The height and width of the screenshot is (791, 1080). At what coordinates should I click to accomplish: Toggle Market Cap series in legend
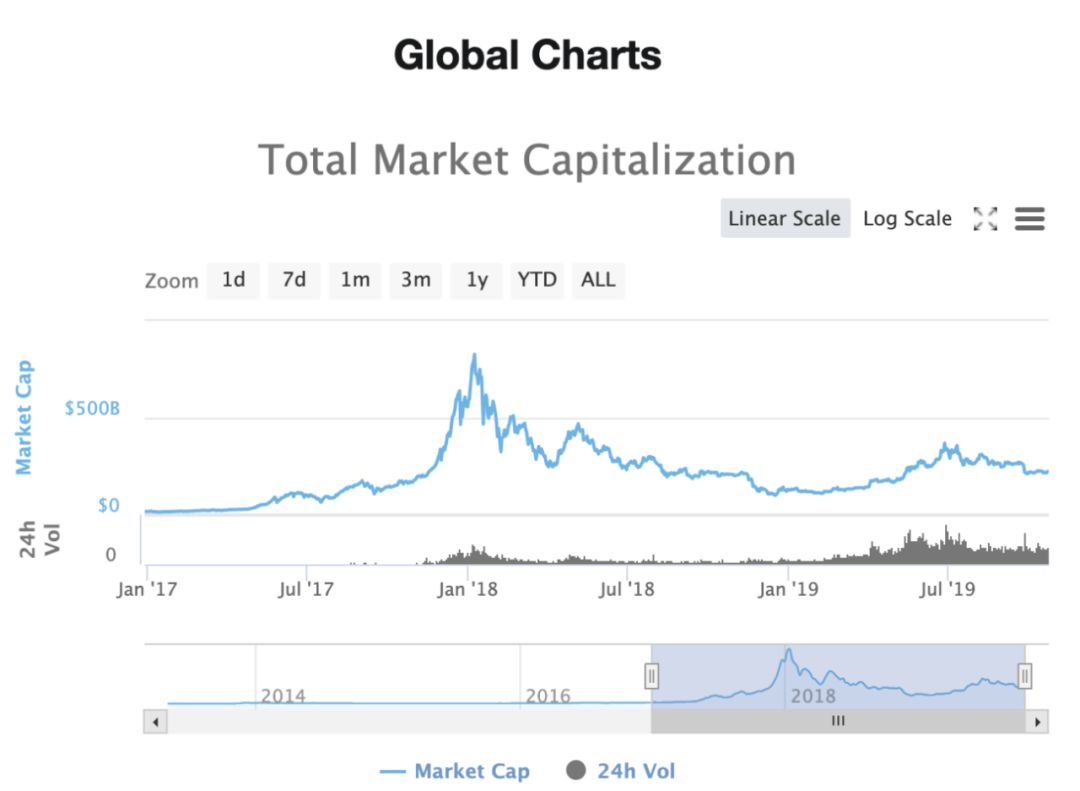pos(456,771)
